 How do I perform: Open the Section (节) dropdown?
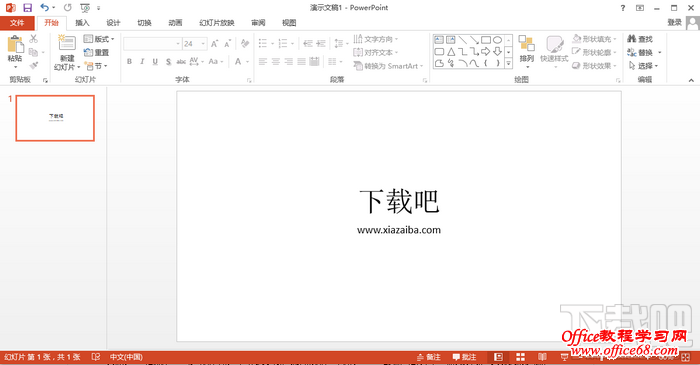(x=96, y=66)
